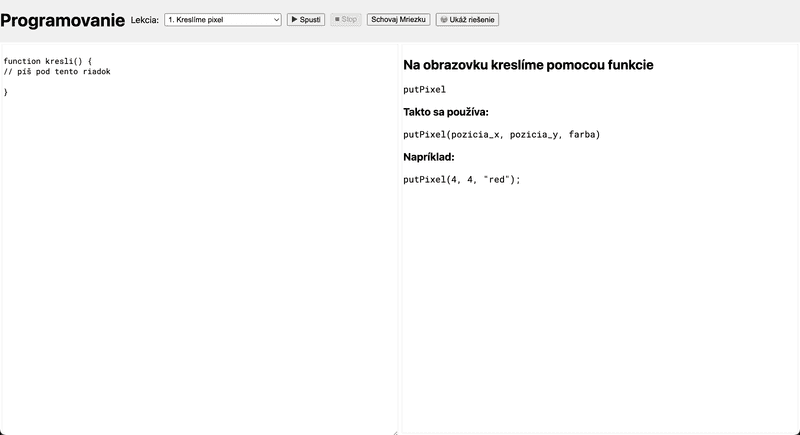The width and height of the screenshot is (800, 435).
Task: Click the eye icon on Ukáž riešenie
Action: tap(444, 19)
